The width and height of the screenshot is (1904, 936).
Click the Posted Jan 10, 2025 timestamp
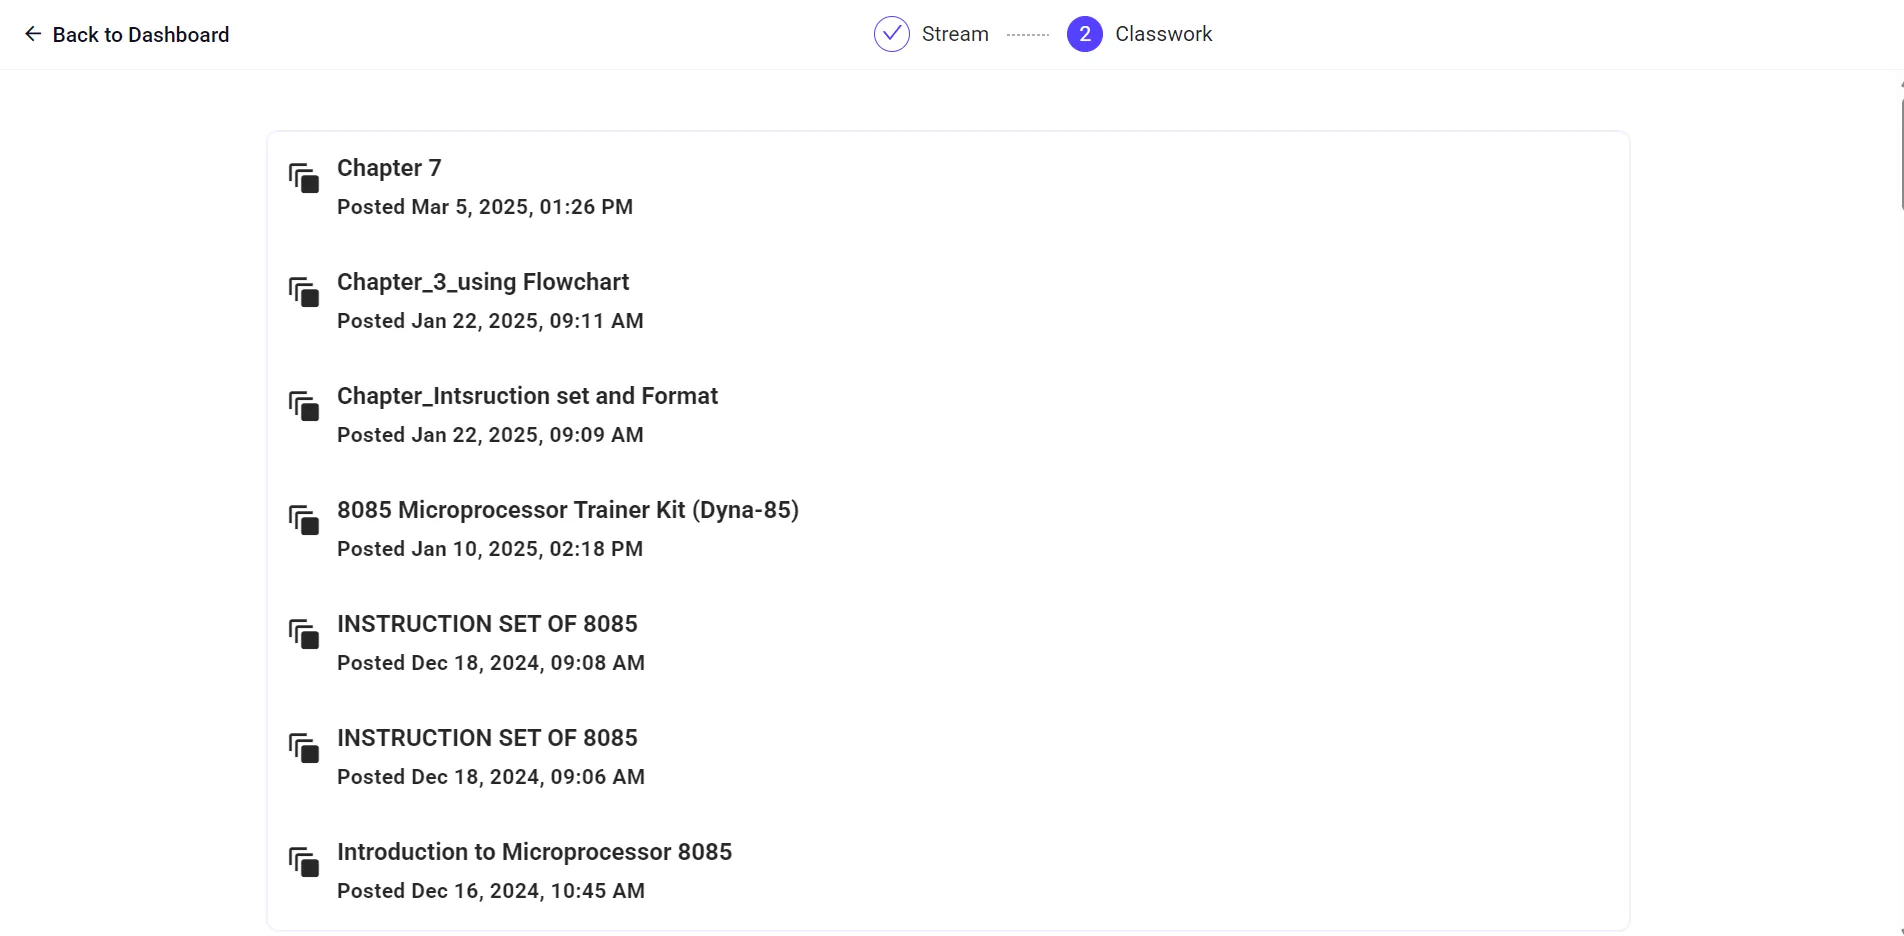click(490, 549)
